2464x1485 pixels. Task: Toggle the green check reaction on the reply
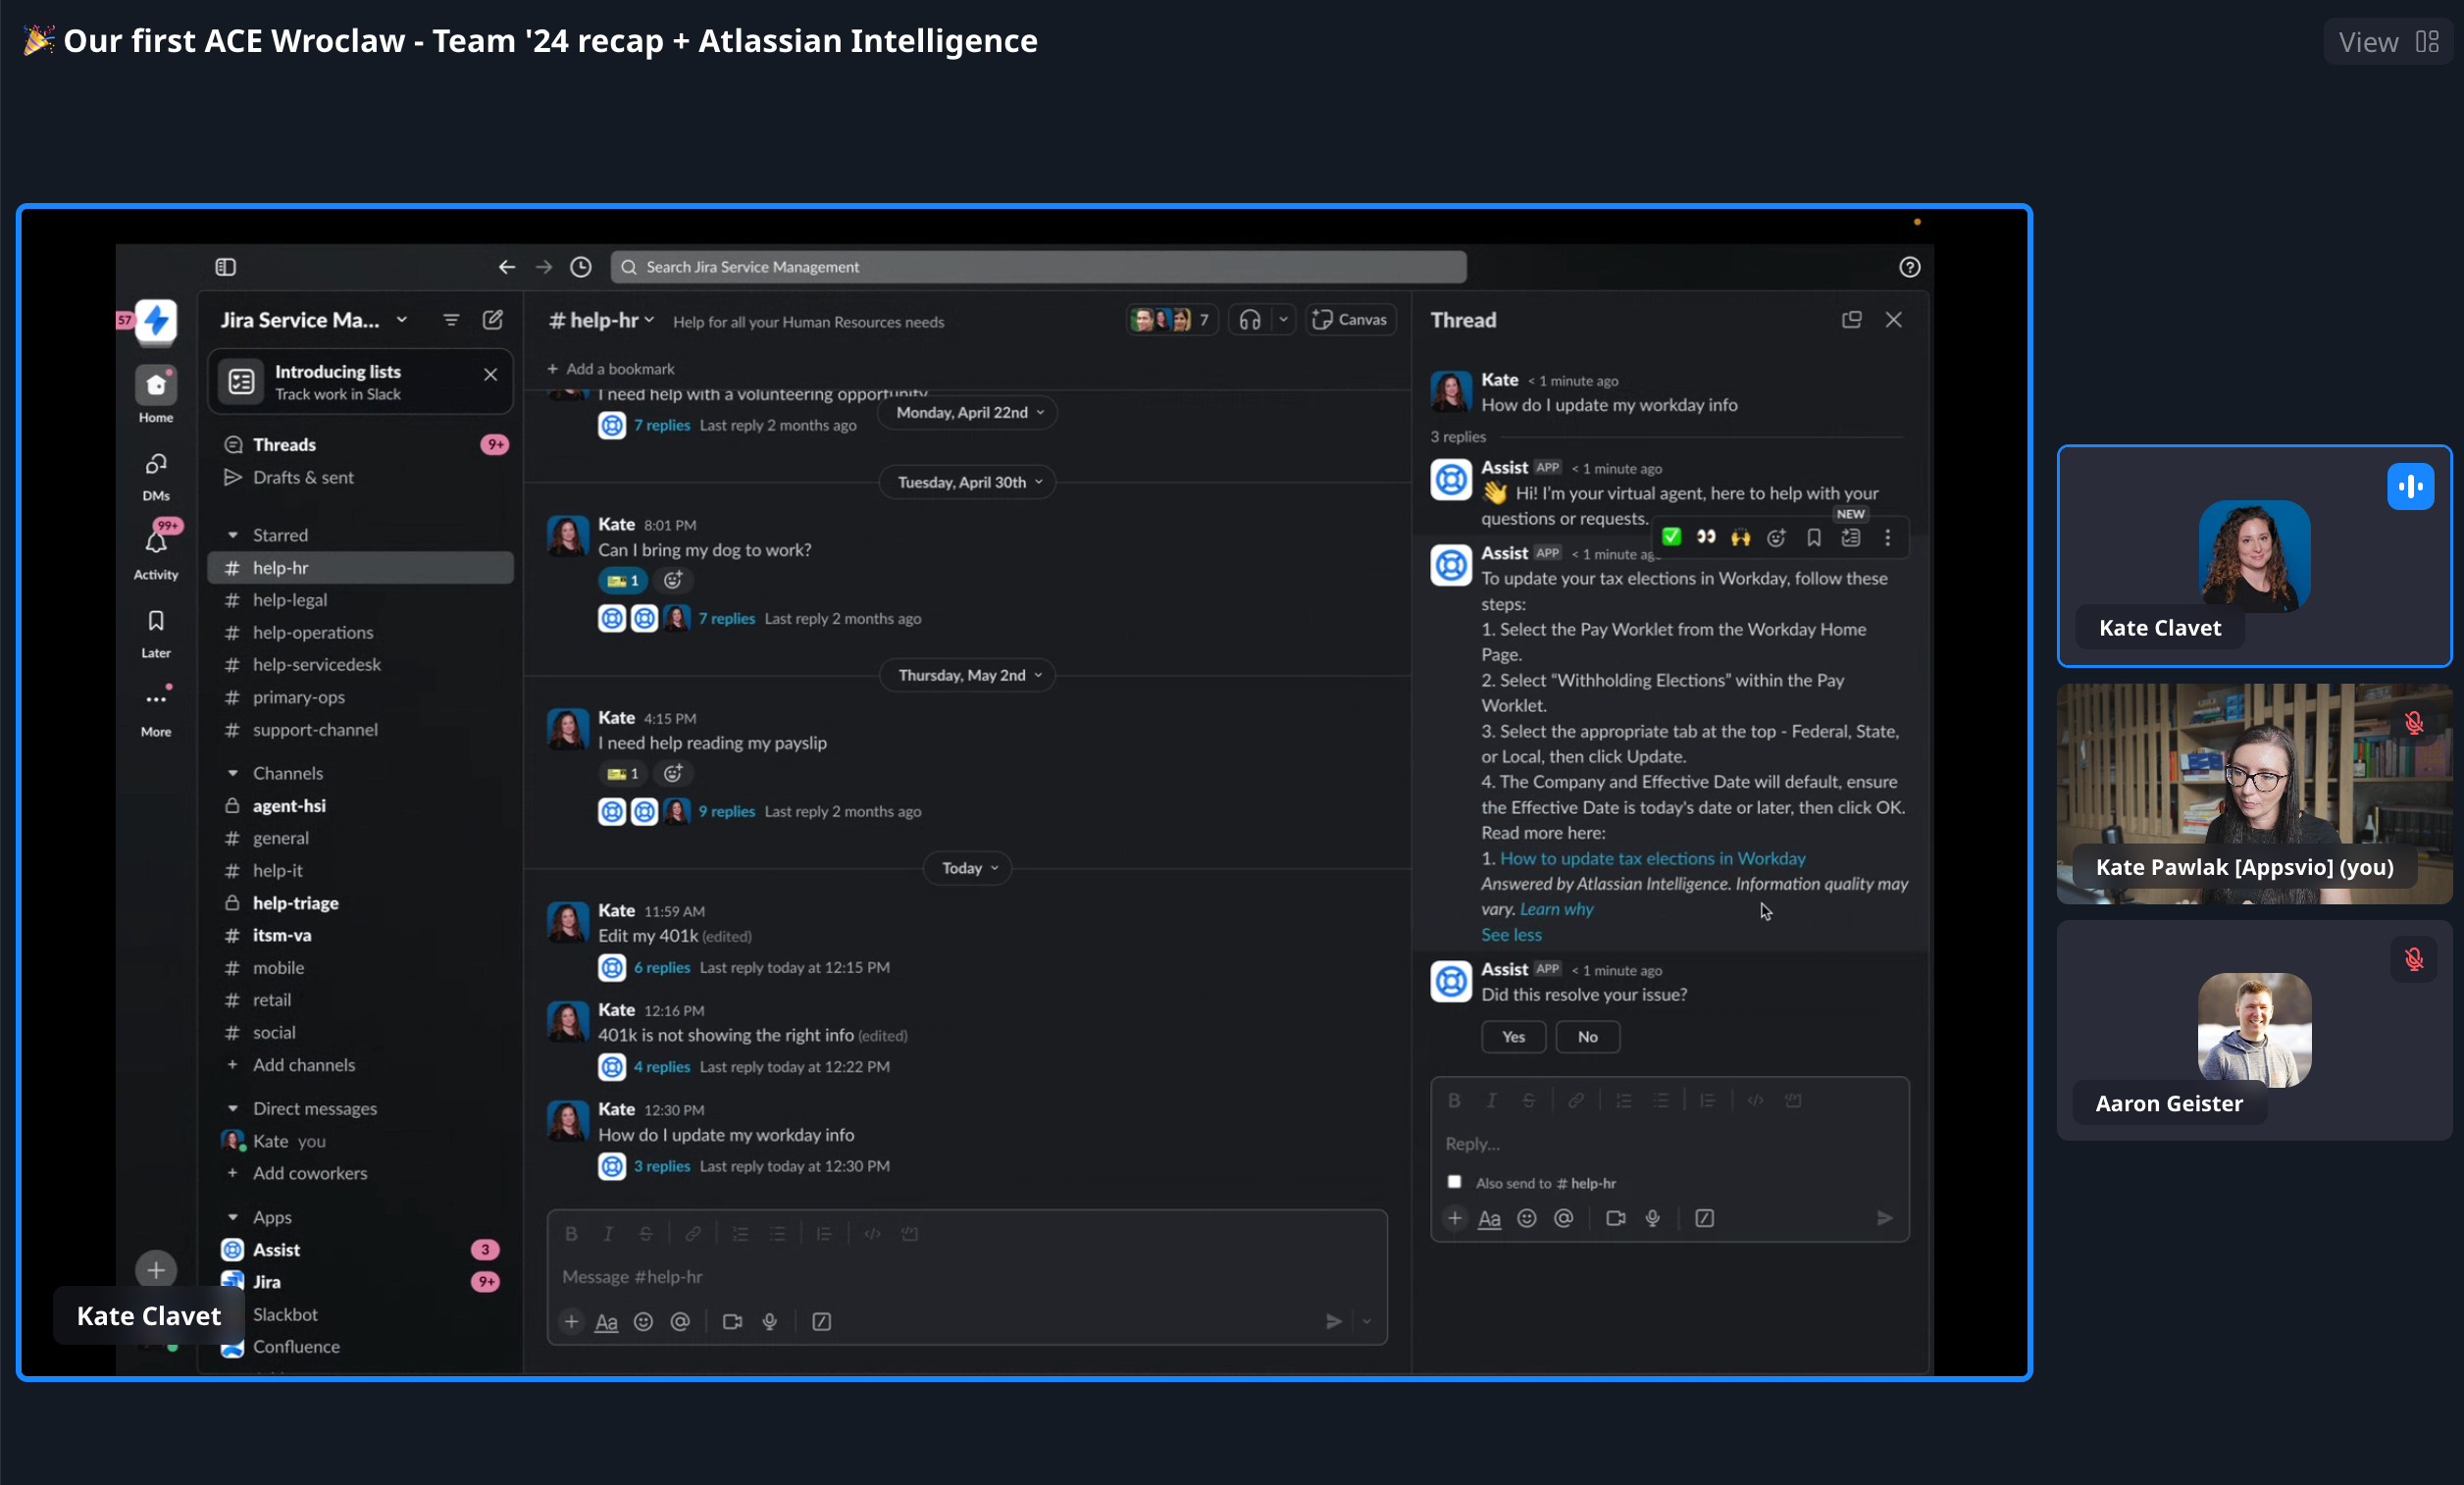click(1671, 537)
